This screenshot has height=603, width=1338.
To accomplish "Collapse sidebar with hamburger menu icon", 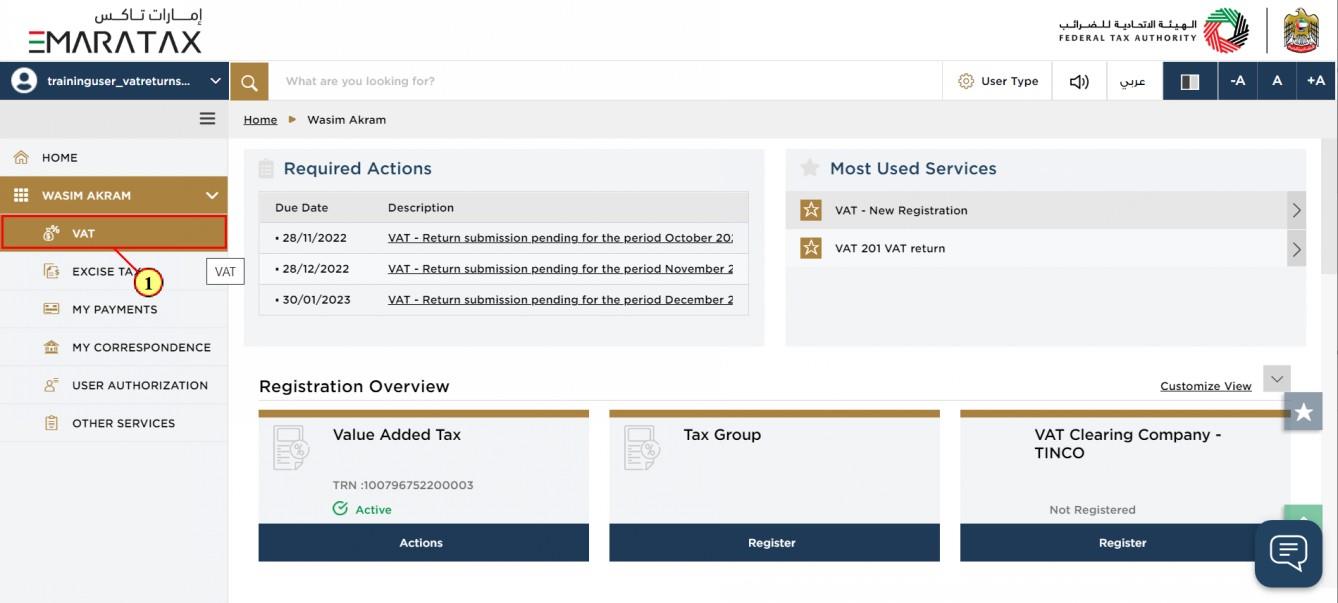I will [x=207, y=119].
